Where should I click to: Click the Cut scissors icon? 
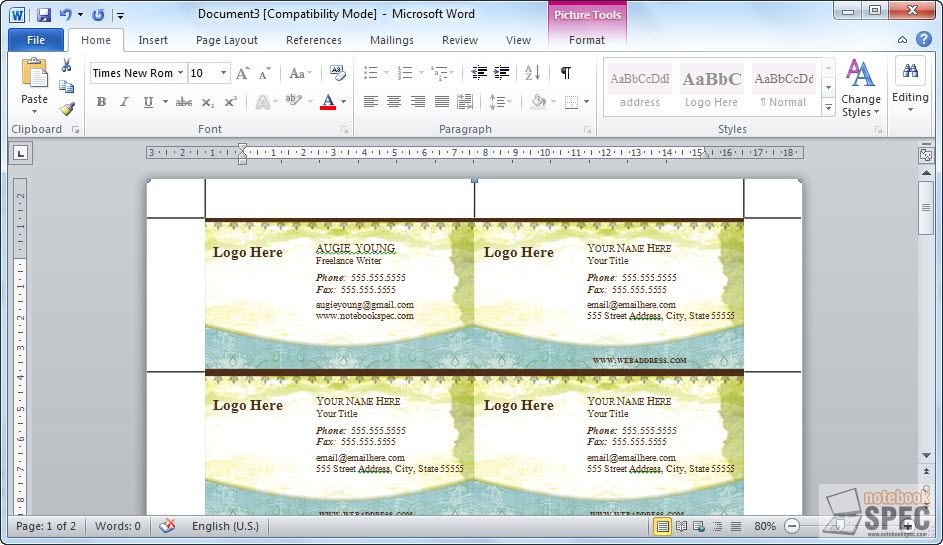click(x=67, y=65)
